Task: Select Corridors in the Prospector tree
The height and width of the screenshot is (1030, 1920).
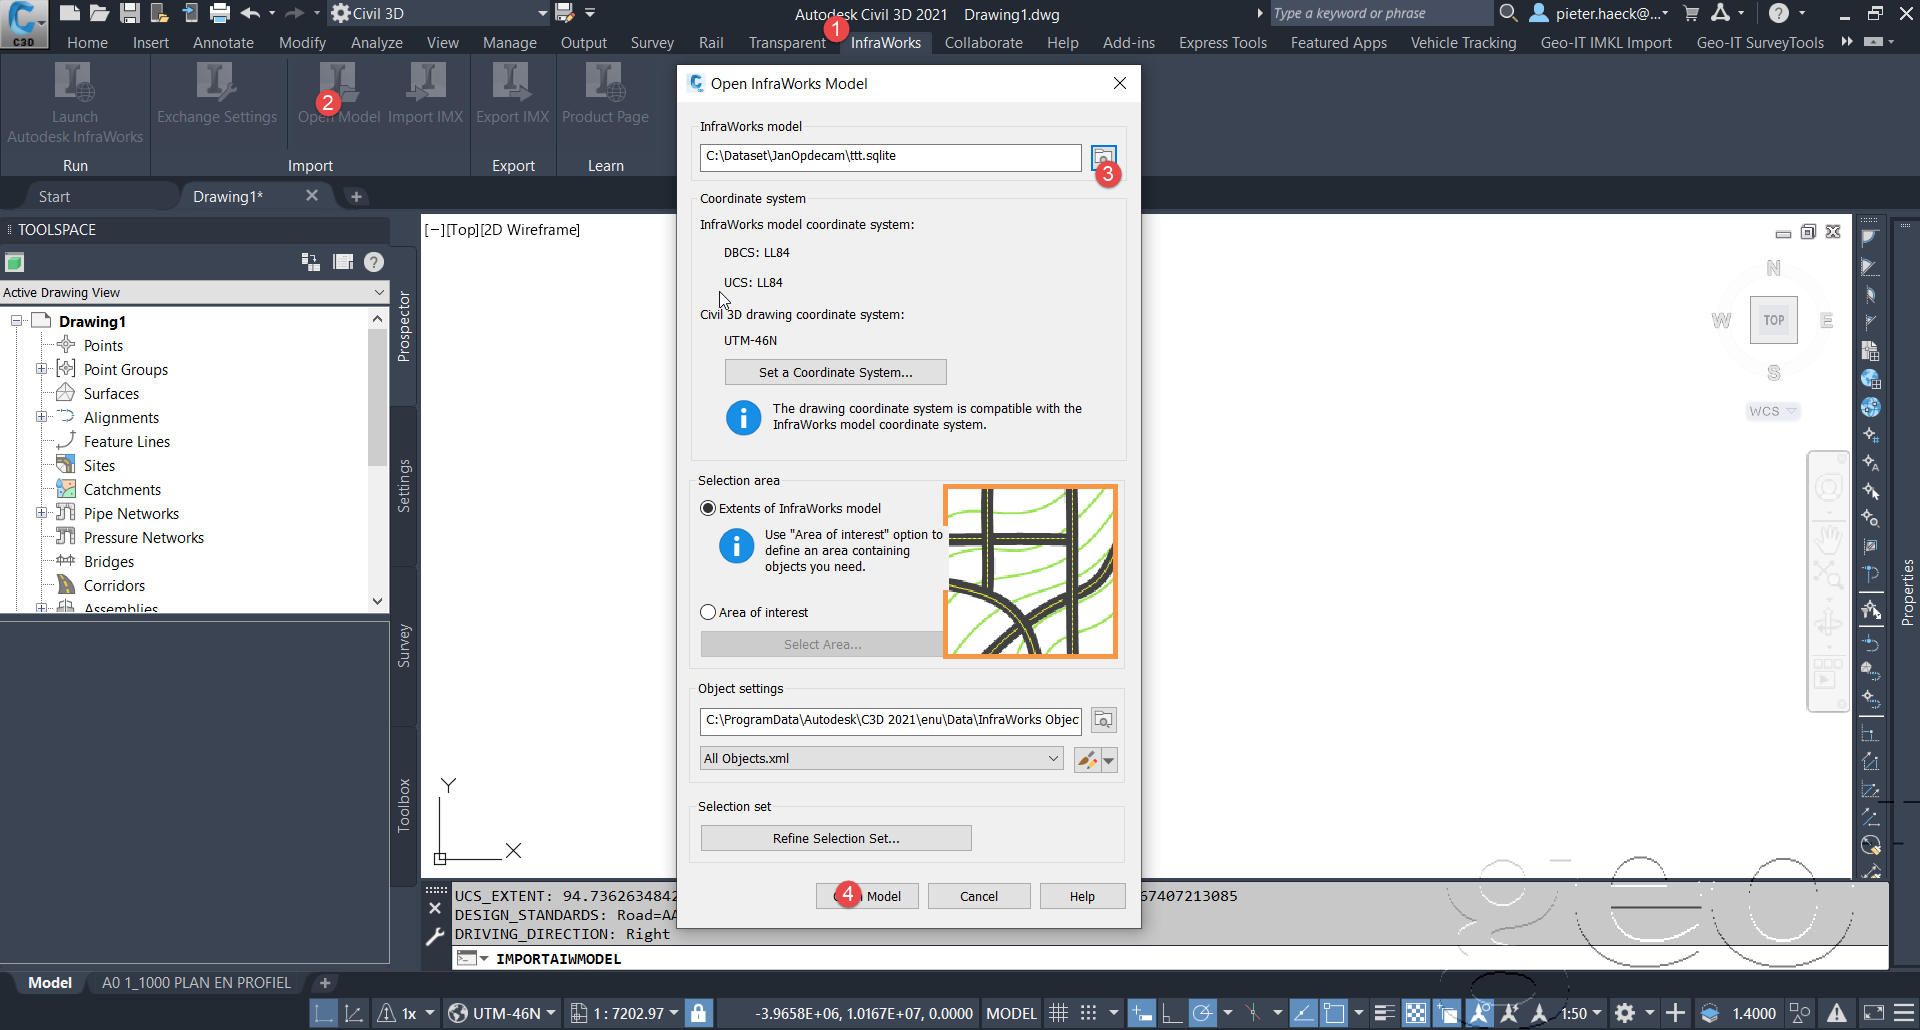Action: click(x=114, y=585)
